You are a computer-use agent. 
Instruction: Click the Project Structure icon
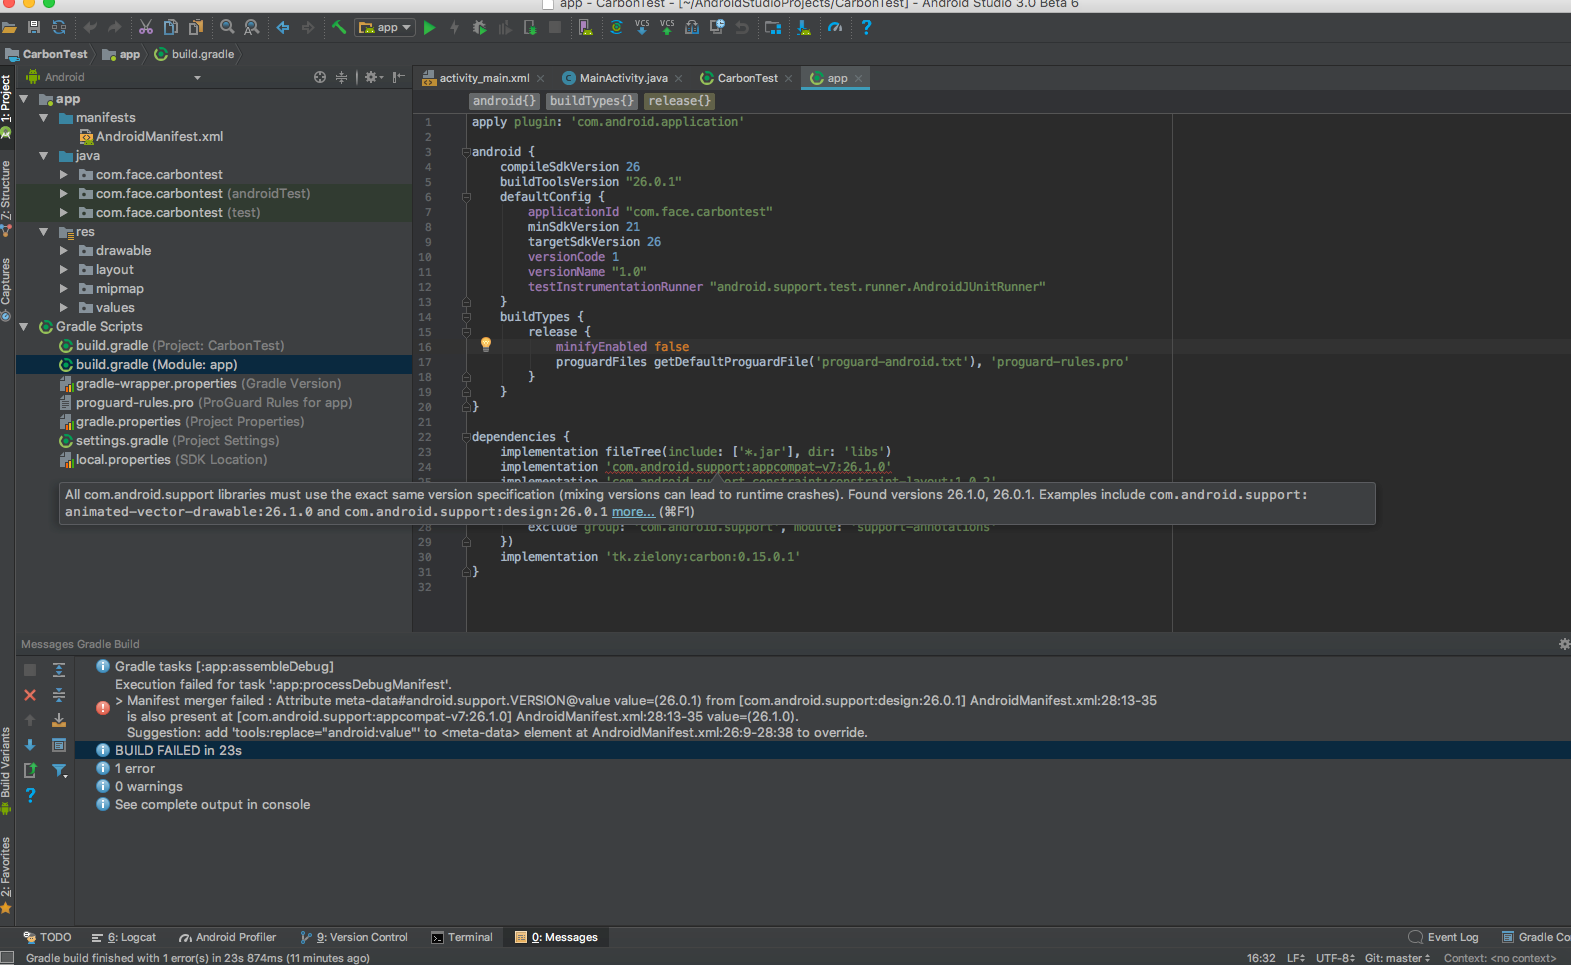773,28
